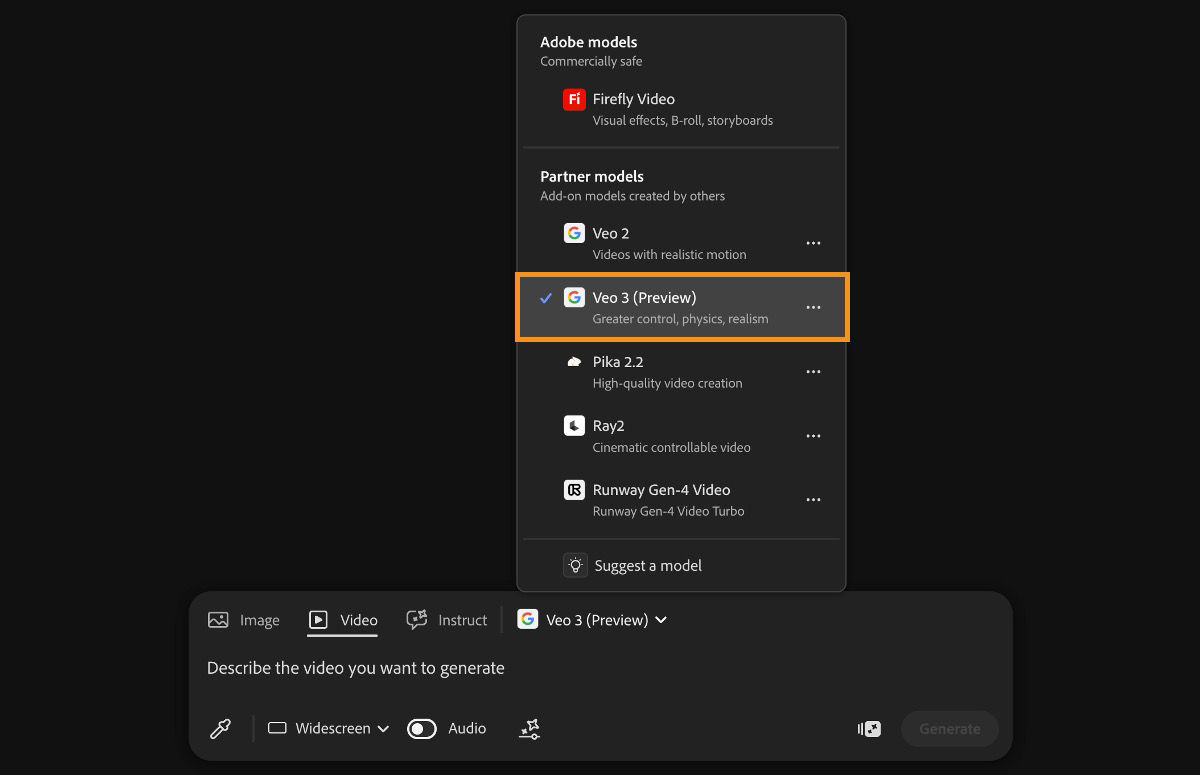Click the lightbulb icon for Suggest a model
Viewport: 1200px width, 775px height.
point(575,565)
